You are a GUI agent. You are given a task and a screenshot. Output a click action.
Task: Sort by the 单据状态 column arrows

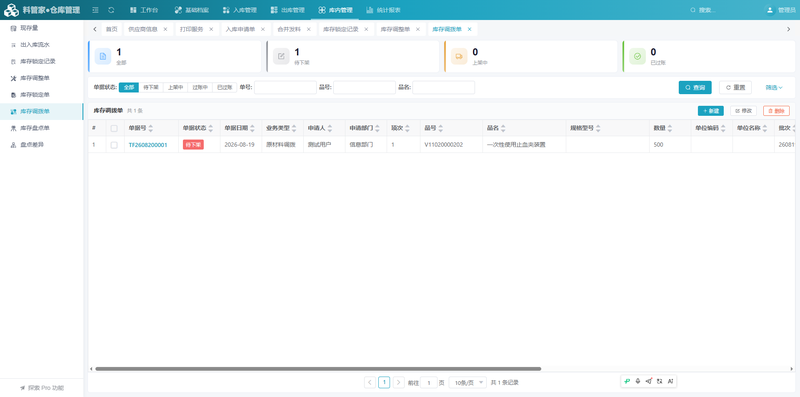click(210, 128)
